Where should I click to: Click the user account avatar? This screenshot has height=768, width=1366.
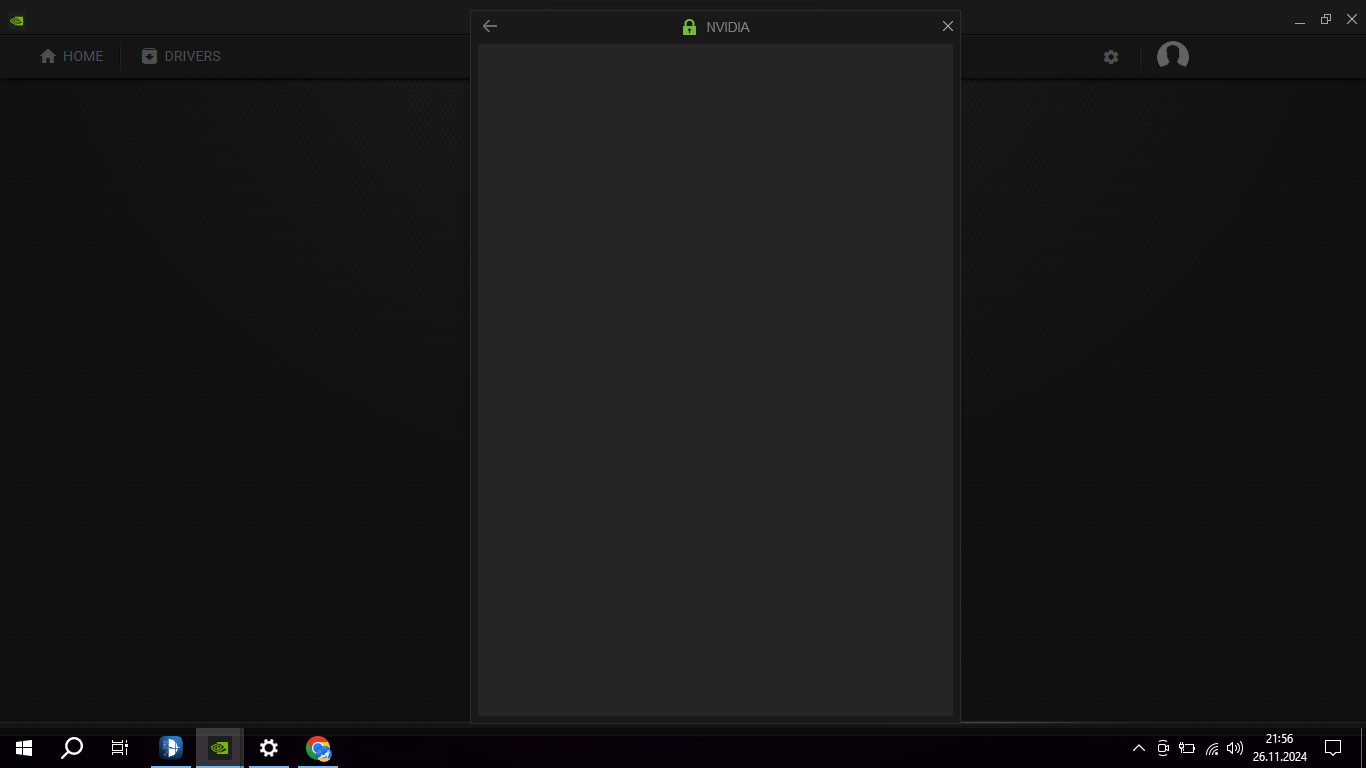point(1173,56)
